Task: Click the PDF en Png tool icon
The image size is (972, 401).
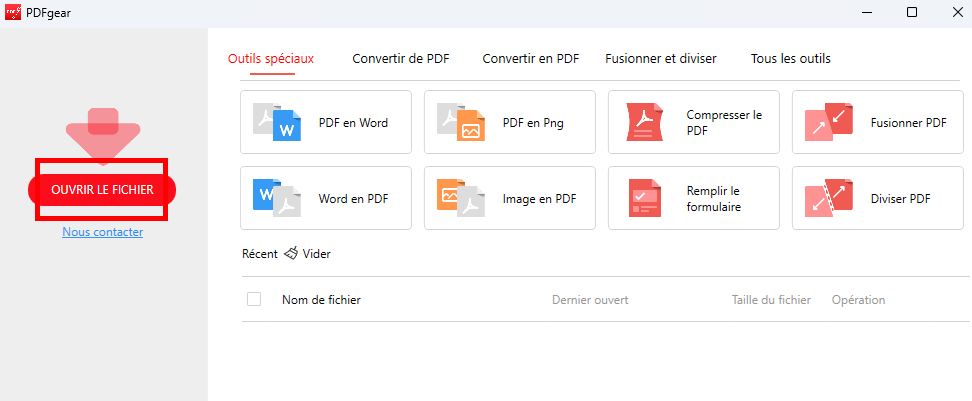Action: (x=461, y=122)
